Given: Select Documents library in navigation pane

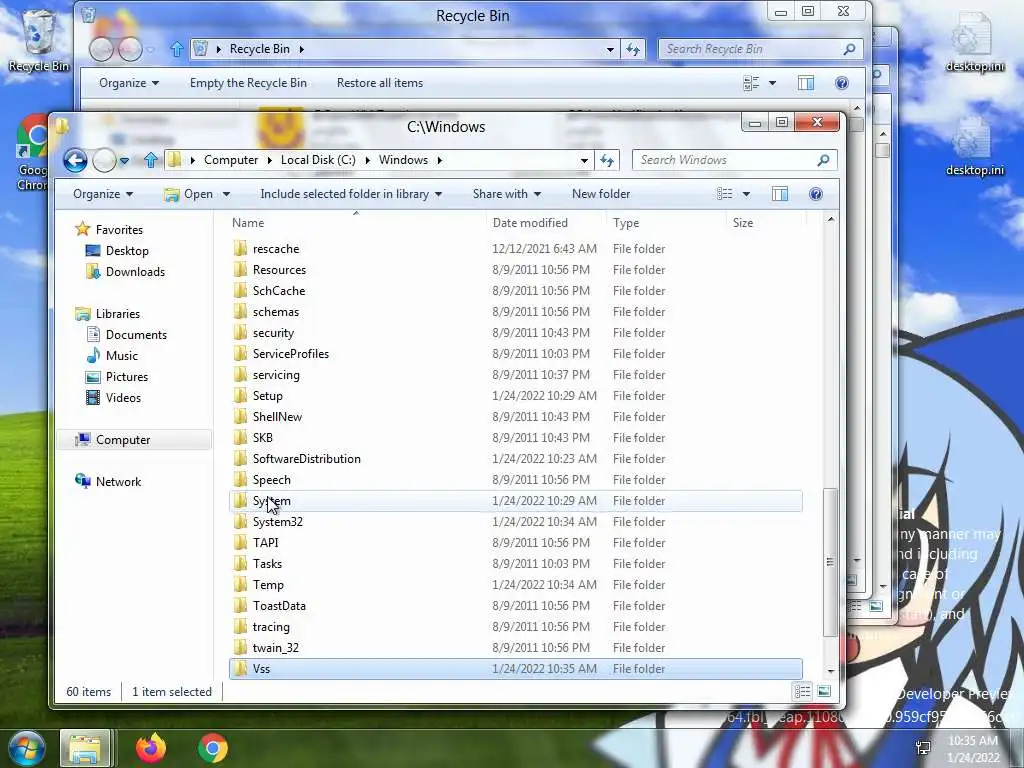Looking at the screenshot, I should point(136,334).
